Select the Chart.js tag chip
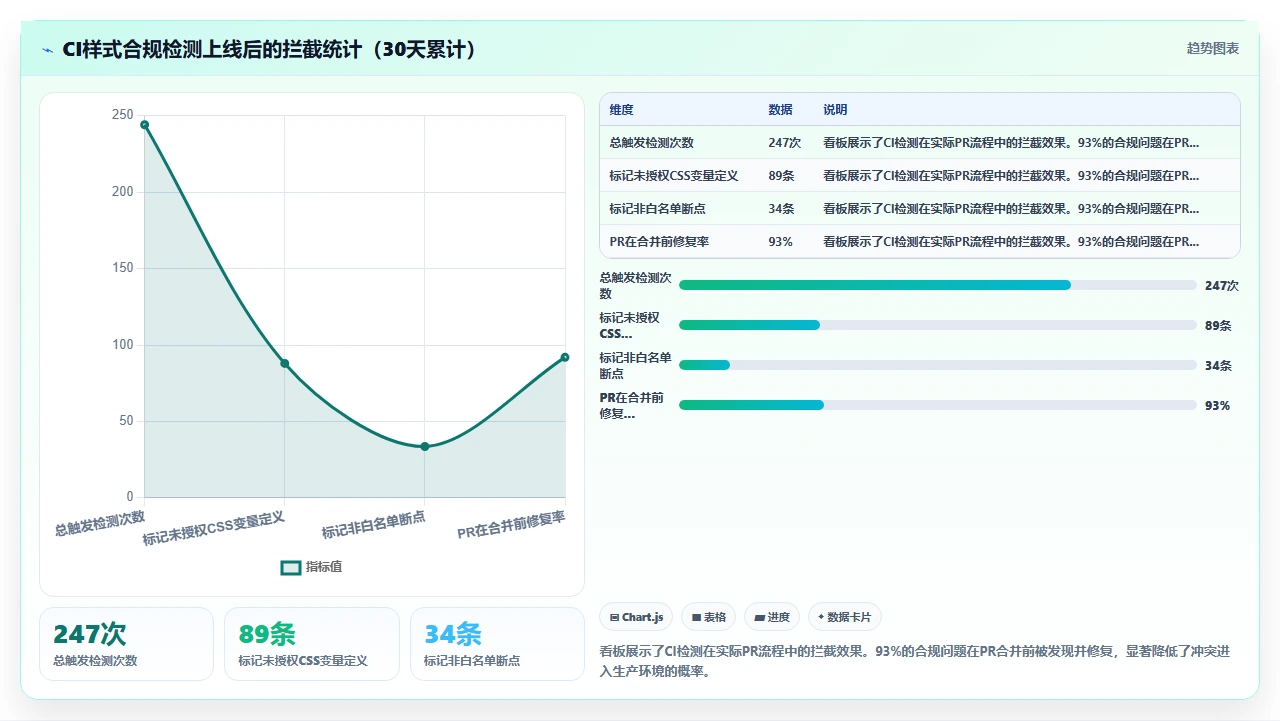The width and height of the screenshot is (1280, 721). click(637, 617)
